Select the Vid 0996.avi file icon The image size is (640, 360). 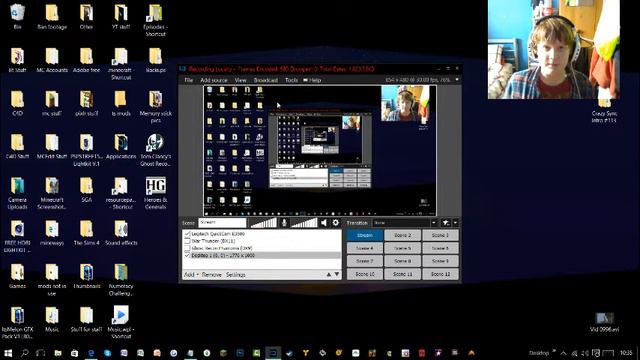(x=604, y=322)
